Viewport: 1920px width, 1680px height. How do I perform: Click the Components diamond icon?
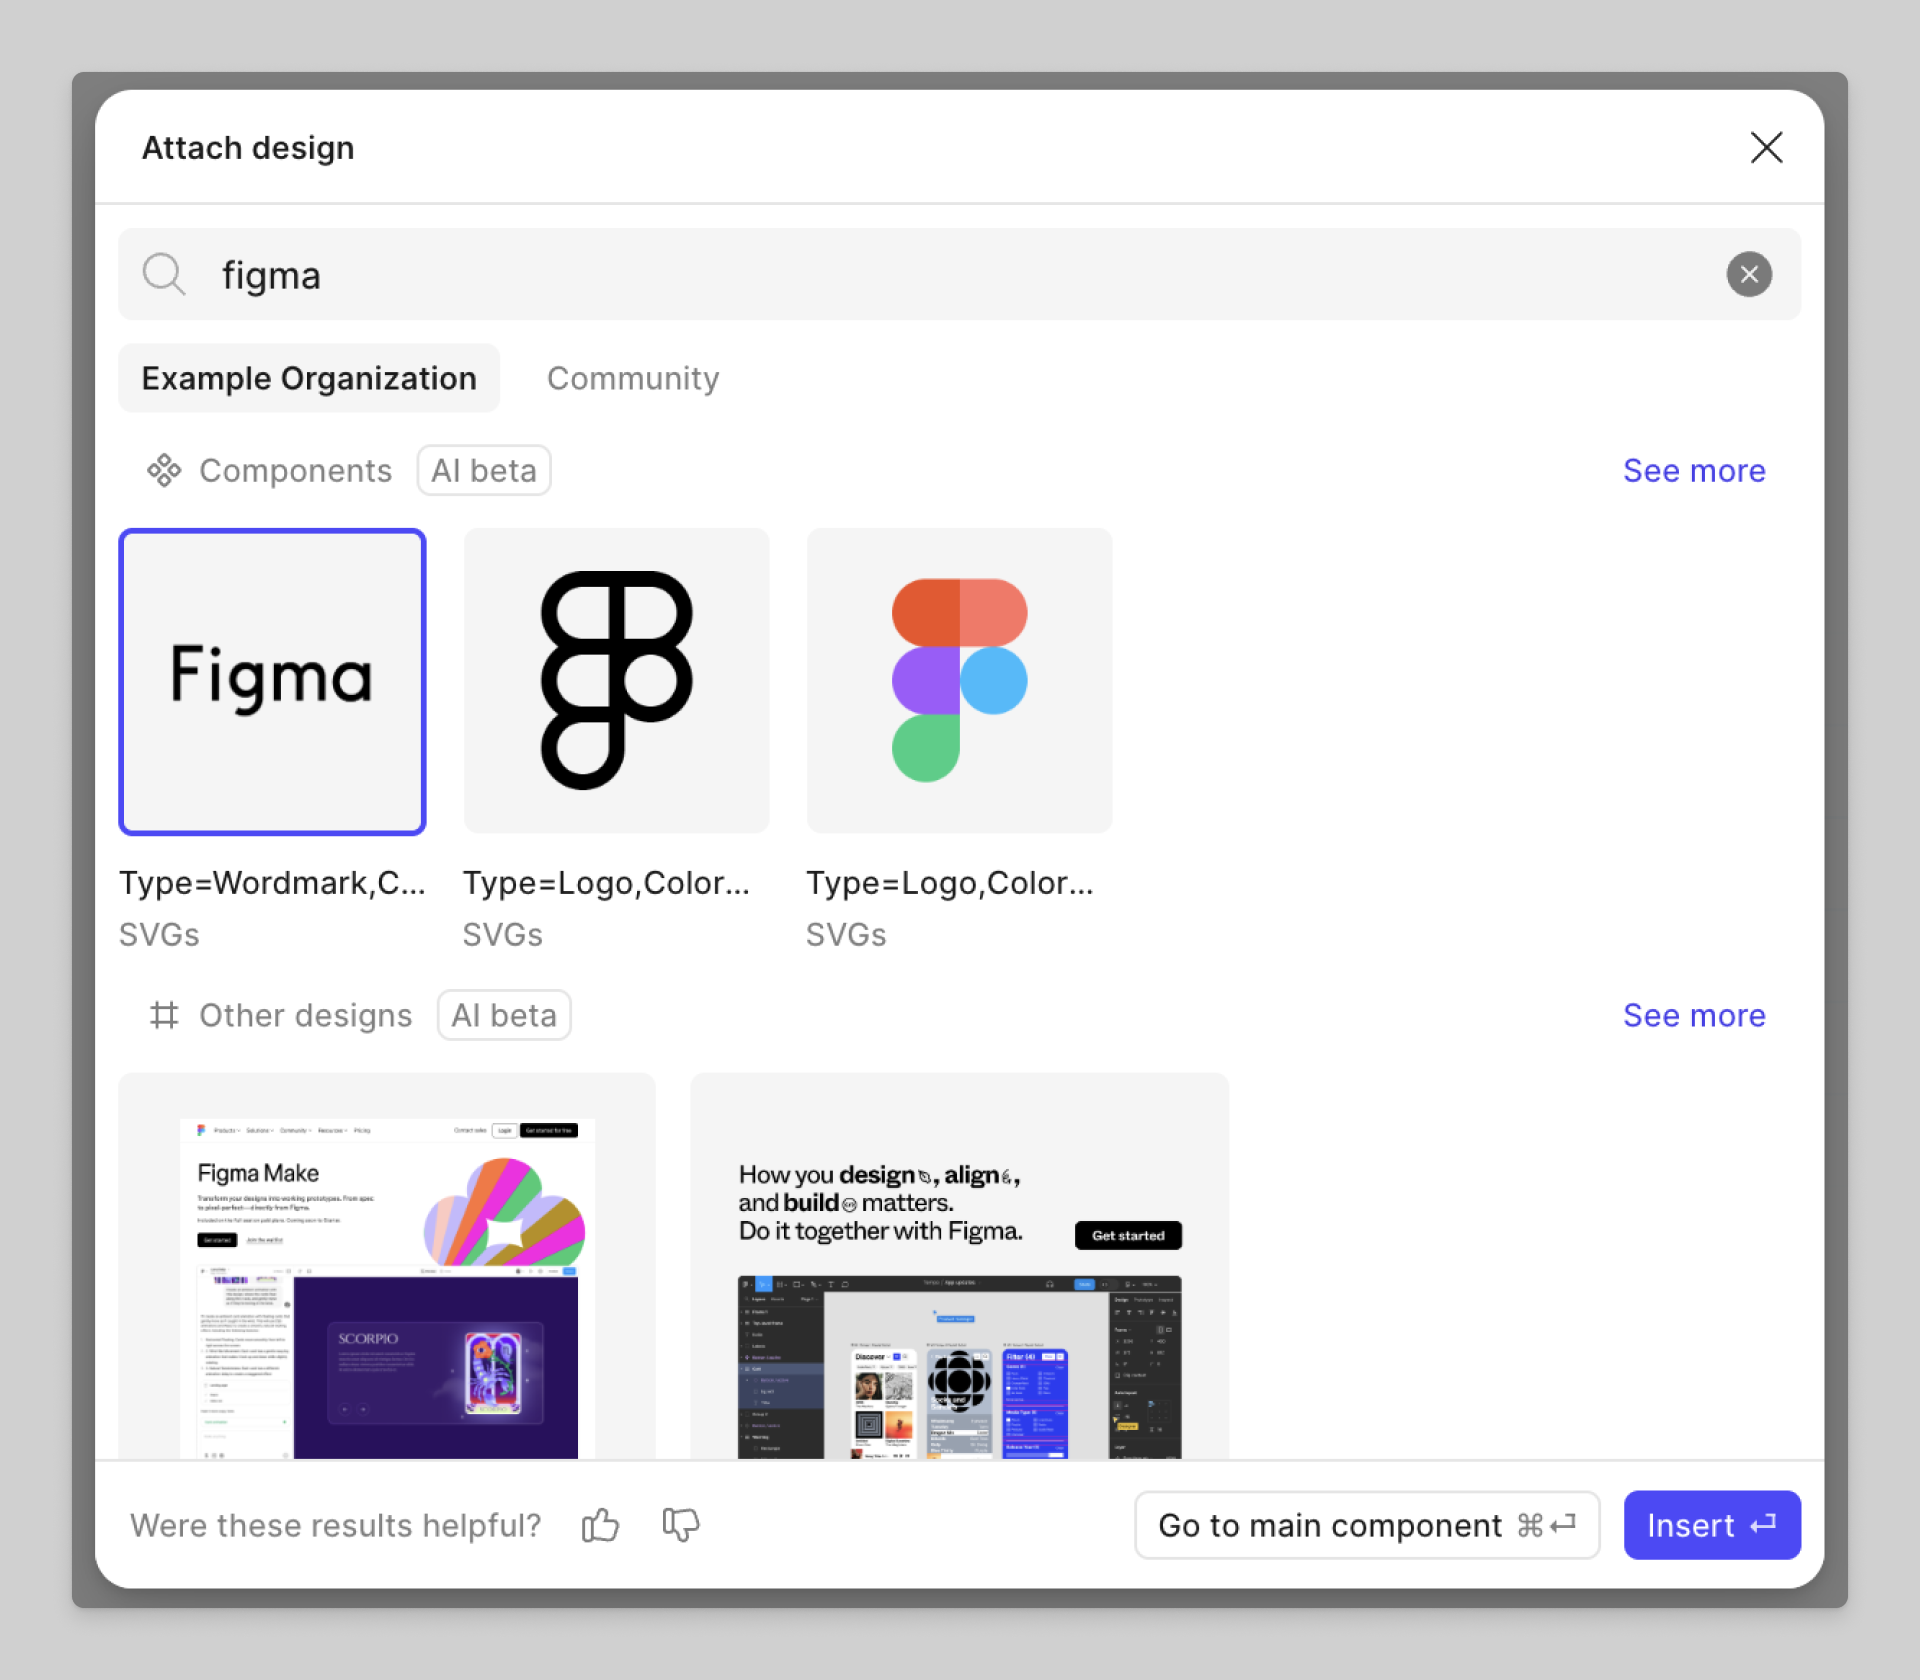(164, 470)
